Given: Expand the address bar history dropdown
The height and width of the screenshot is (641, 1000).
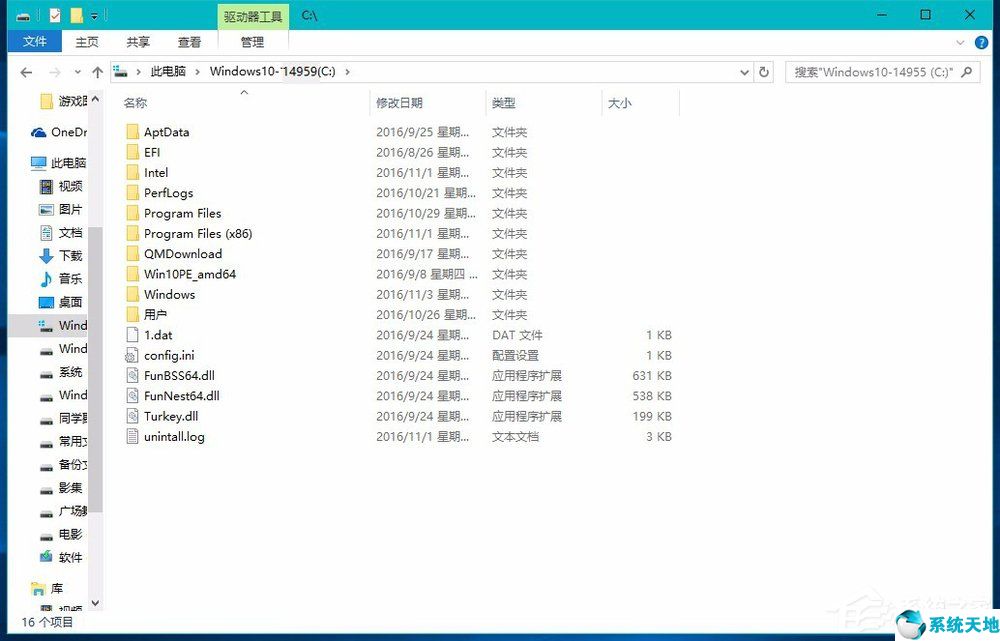Looking at the screenshot, I should tap(744, 72).
